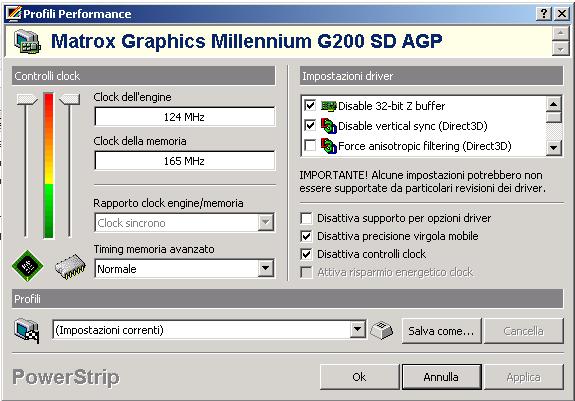Viewport: 575px width, 401px height.
Task: Click the Applica button
Action: [x=523, y=377]
